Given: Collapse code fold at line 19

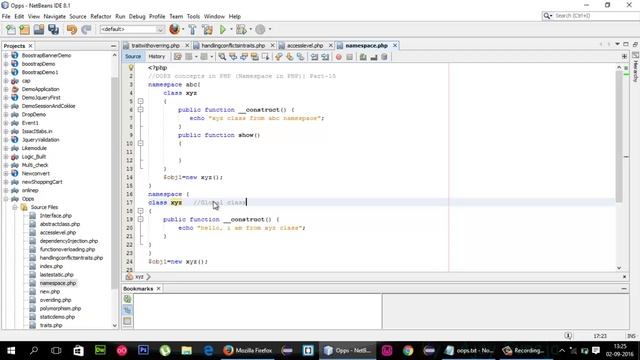Looking at the screenshot, I should [140, 219].
